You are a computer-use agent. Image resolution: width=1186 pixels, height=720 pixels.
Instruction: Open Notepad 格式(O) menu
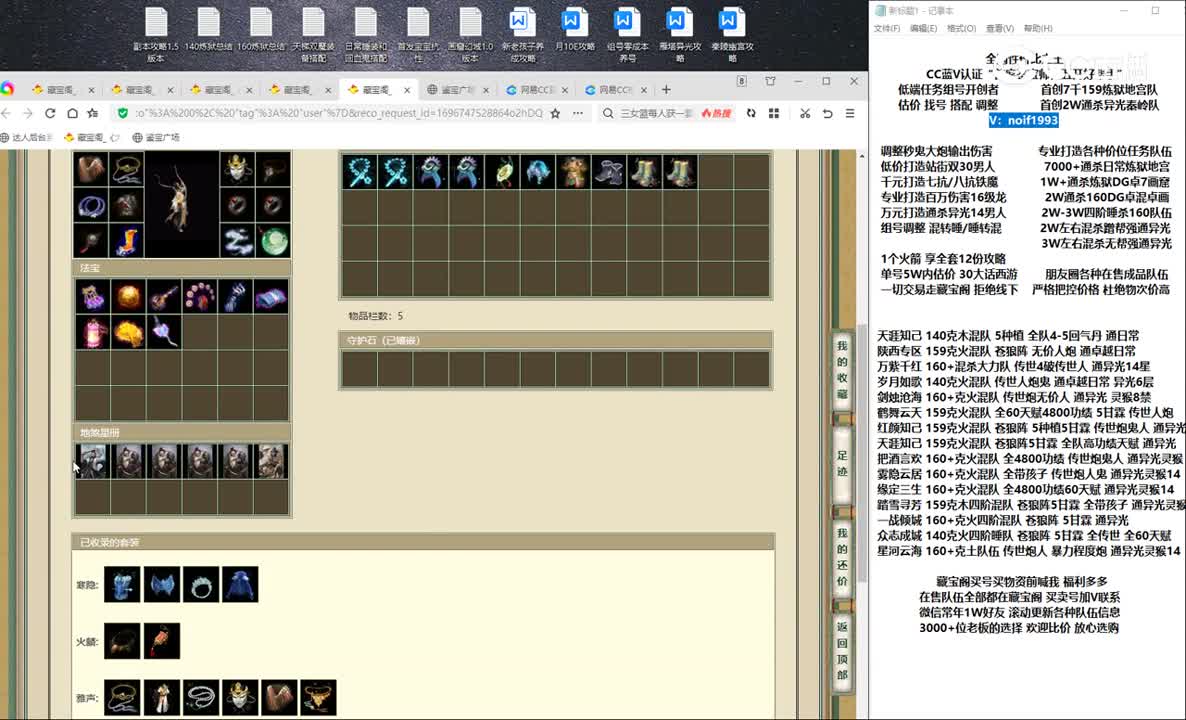click(x=961, y=28)
